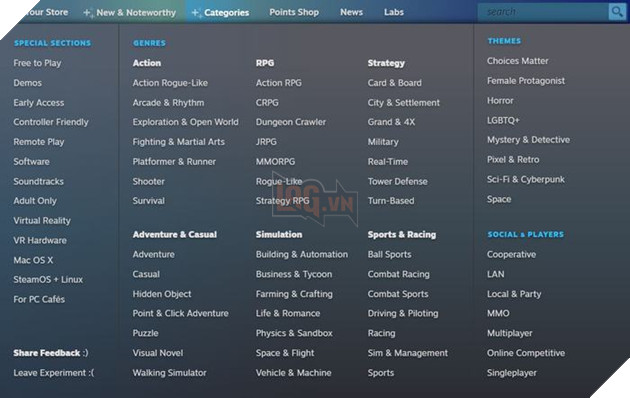Open Sci-Fi & Cyberpunk theme
The image size is (630, 398).
[526, 180]
